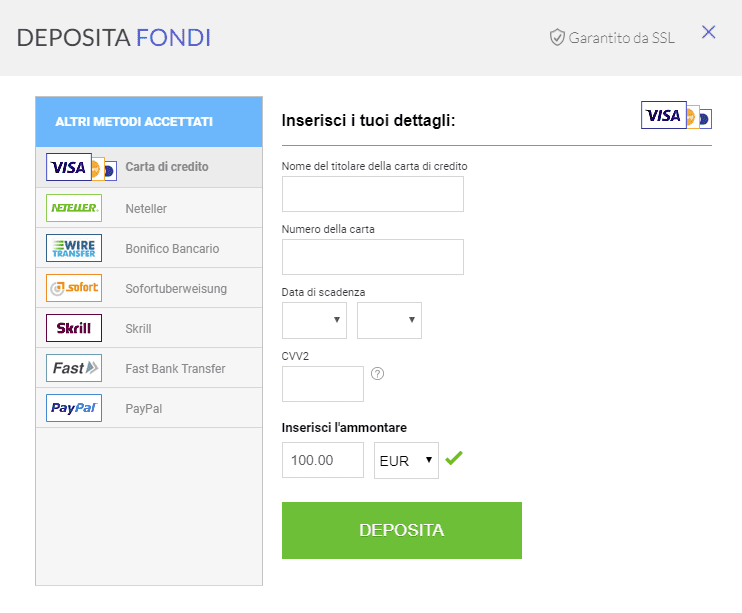Expand the EUR currency dropdown
The image size is (742, 613).
pyautogui.click(x=406, y=460)
